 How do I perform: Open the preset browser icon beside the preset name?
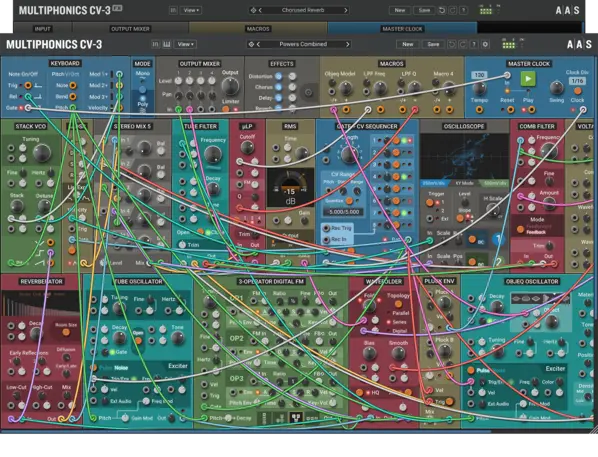click(251, 44)
